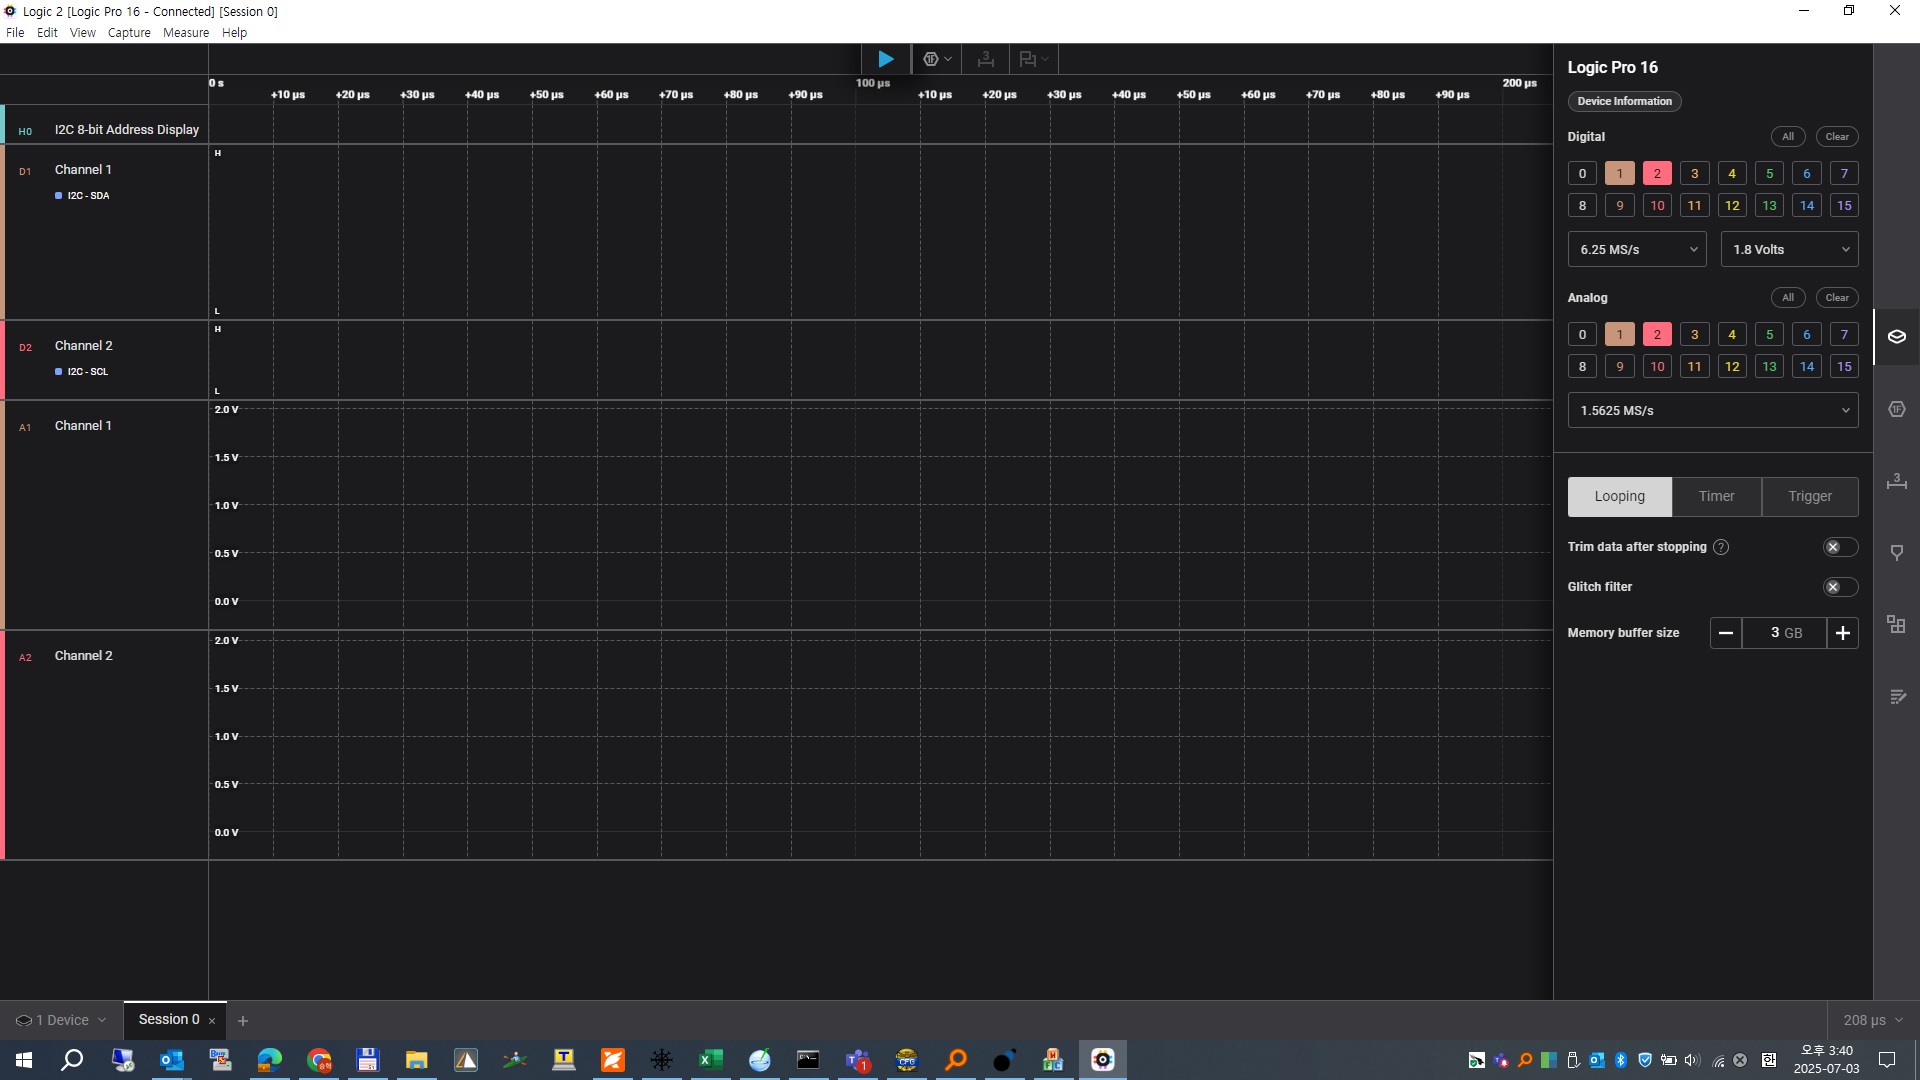Increase memory buffer size with plus
The height and width of the screenshot is (1080, 1920).
(1842, 633)
